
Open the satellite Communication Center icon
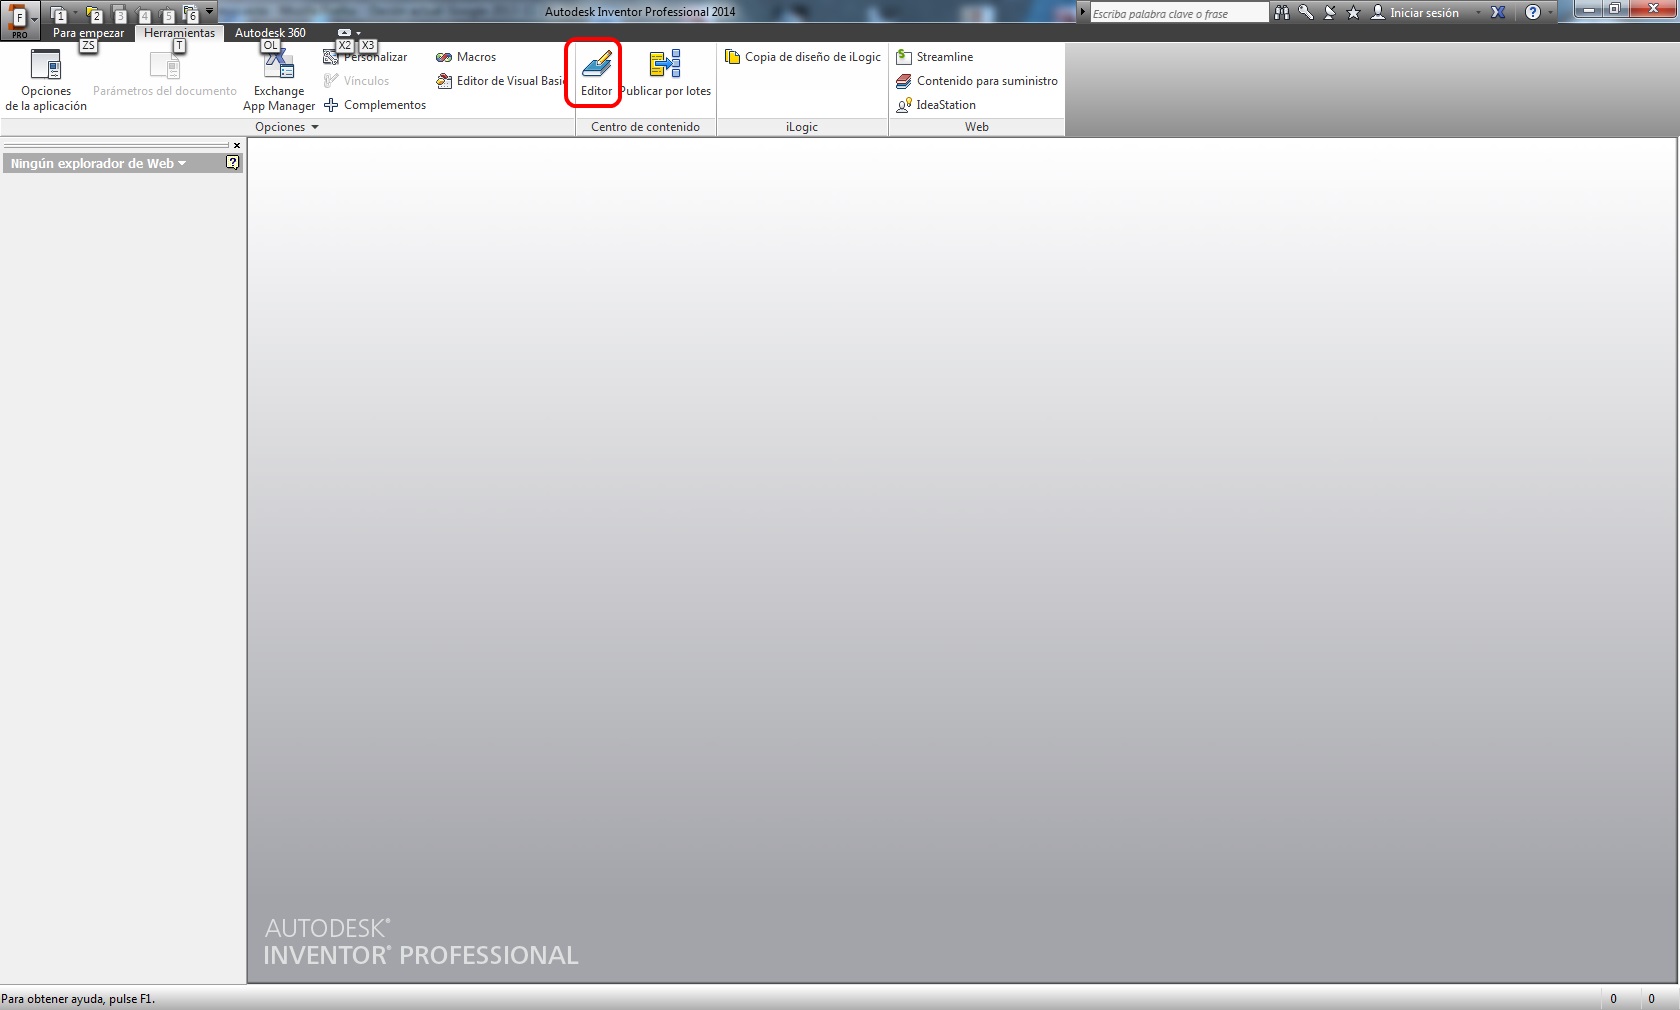(1330, 13)
